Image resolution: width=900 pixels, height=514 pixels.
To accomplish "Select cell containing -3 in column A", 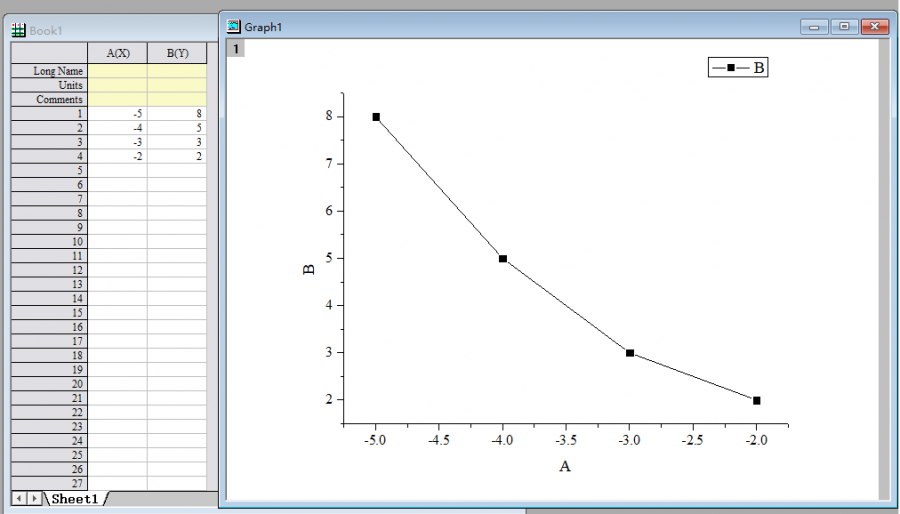I will point(118,142).
